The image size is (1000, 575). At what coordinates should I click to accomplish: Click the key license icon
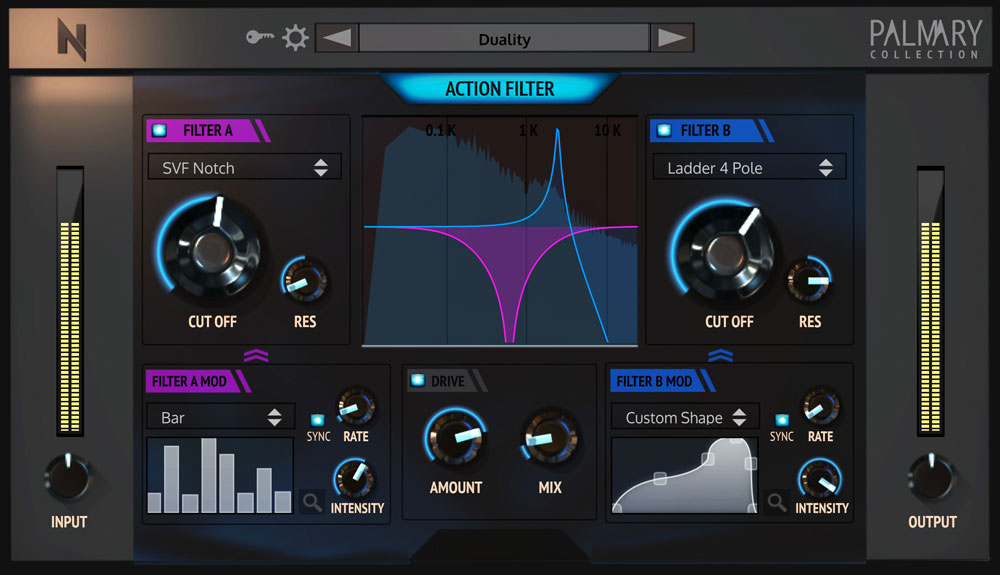(x=260, y=38)
